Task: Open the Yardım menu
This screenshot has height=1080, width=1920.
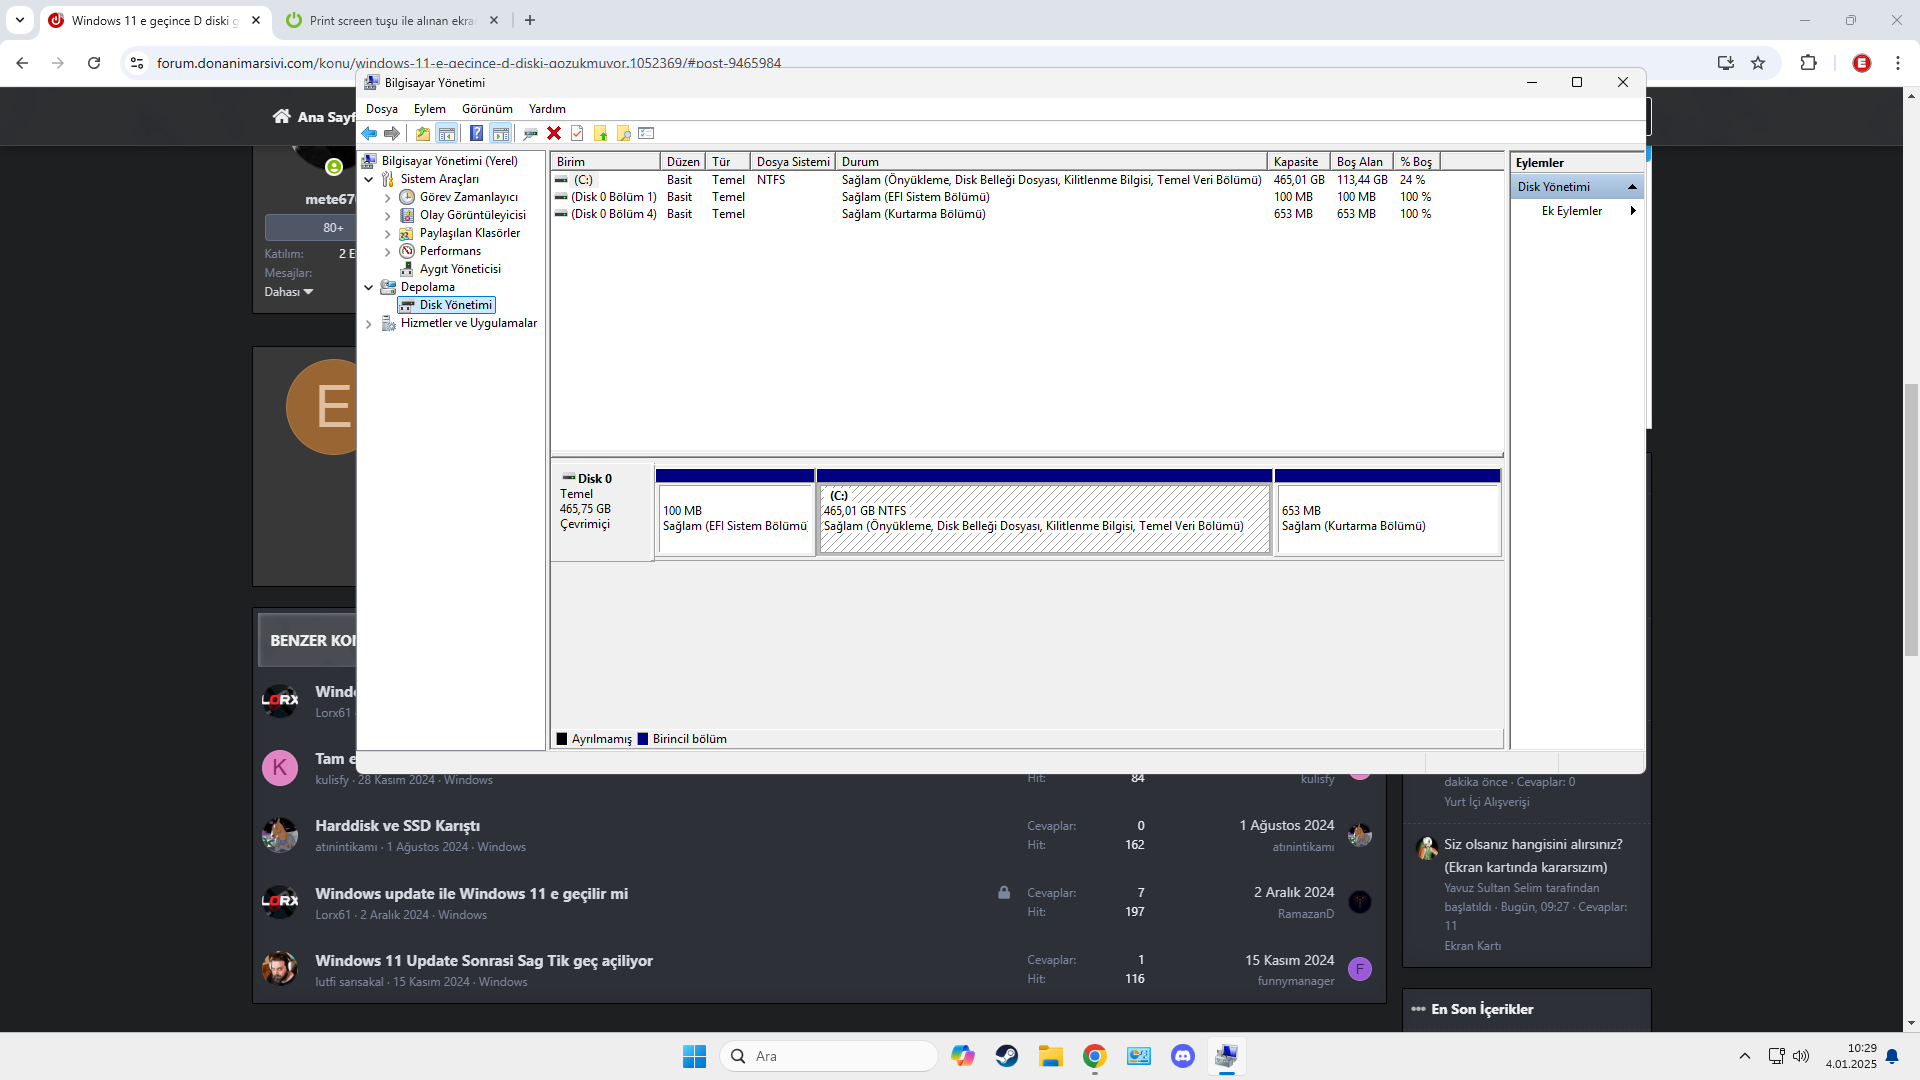Action: click(x=547, y=109)
